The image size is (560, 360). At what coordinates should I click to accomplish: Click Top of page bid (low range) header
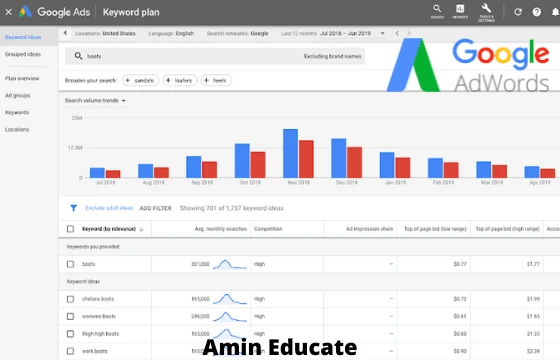click(435, 229)
